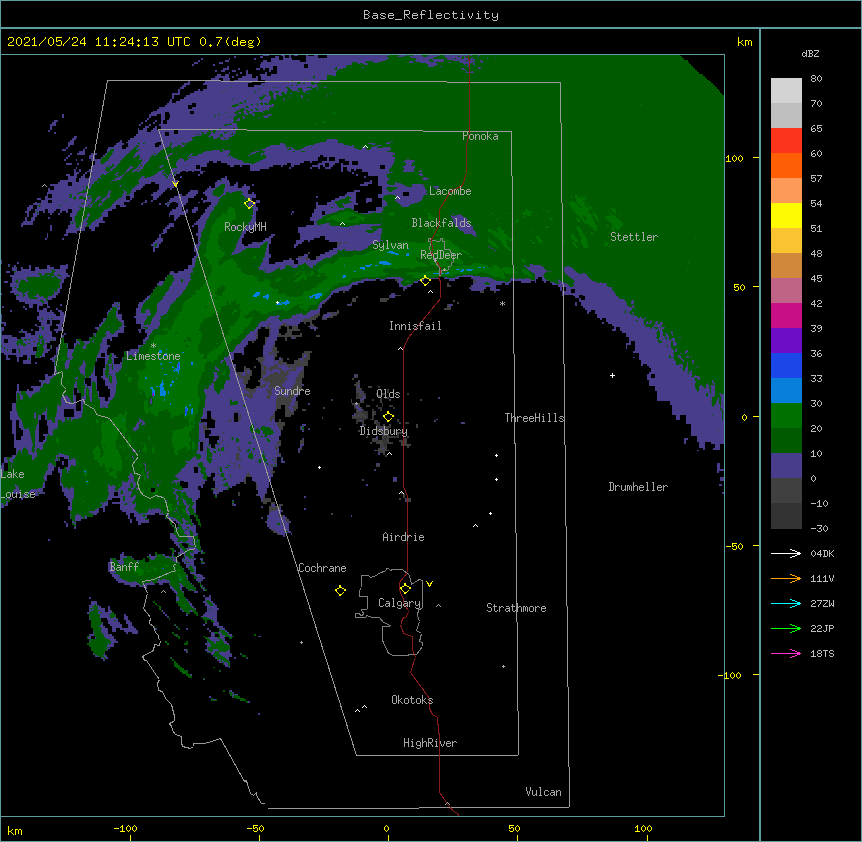Pick the purple 36-39 dBZ legend swatch
Image resolution: width=862 pixels, height=842 pixels.
(x=786, y=341)
